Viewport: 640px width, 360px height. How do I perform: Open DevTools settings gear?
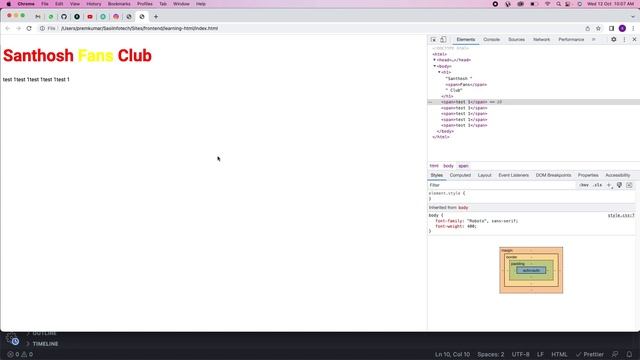pyautogui.click(x=613, y=40)
